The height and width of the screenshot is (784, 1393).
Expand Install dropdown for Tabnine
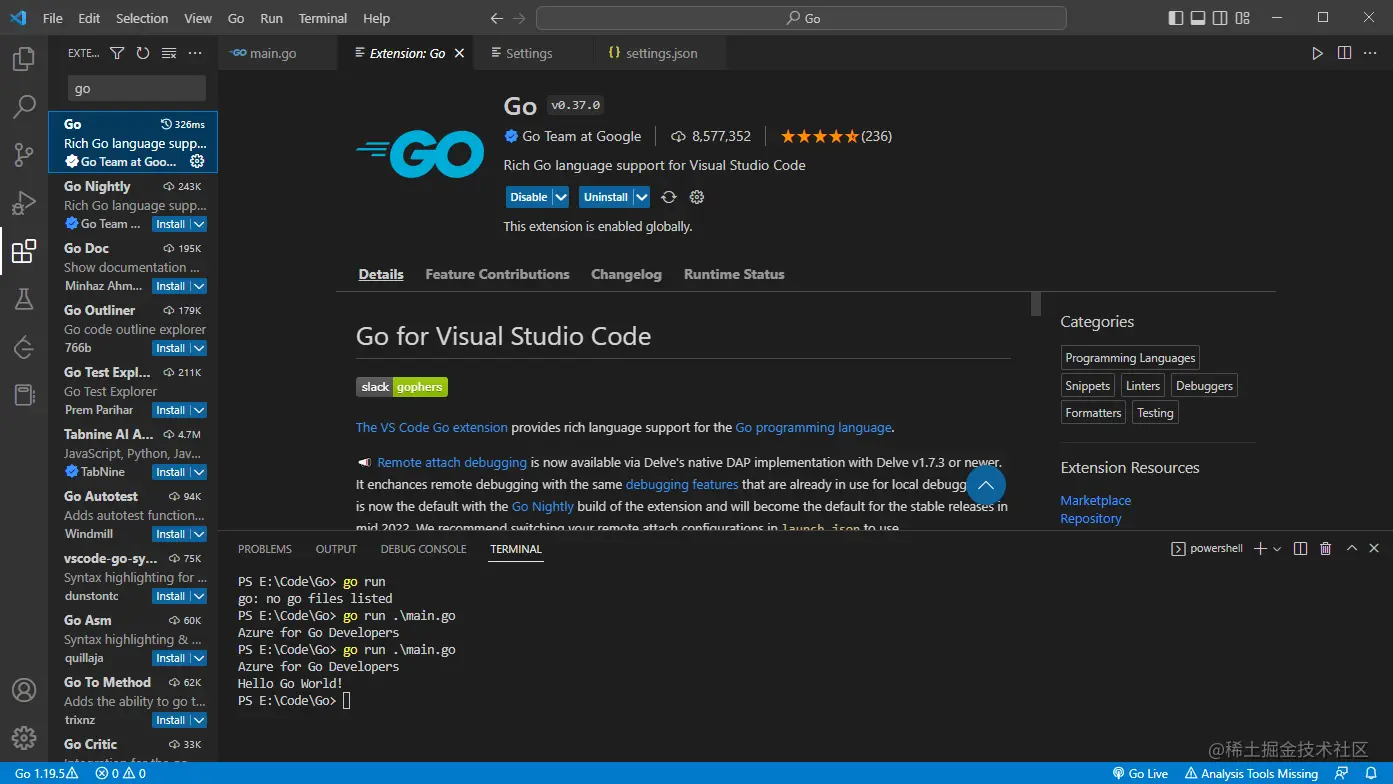tap(199, 472)
